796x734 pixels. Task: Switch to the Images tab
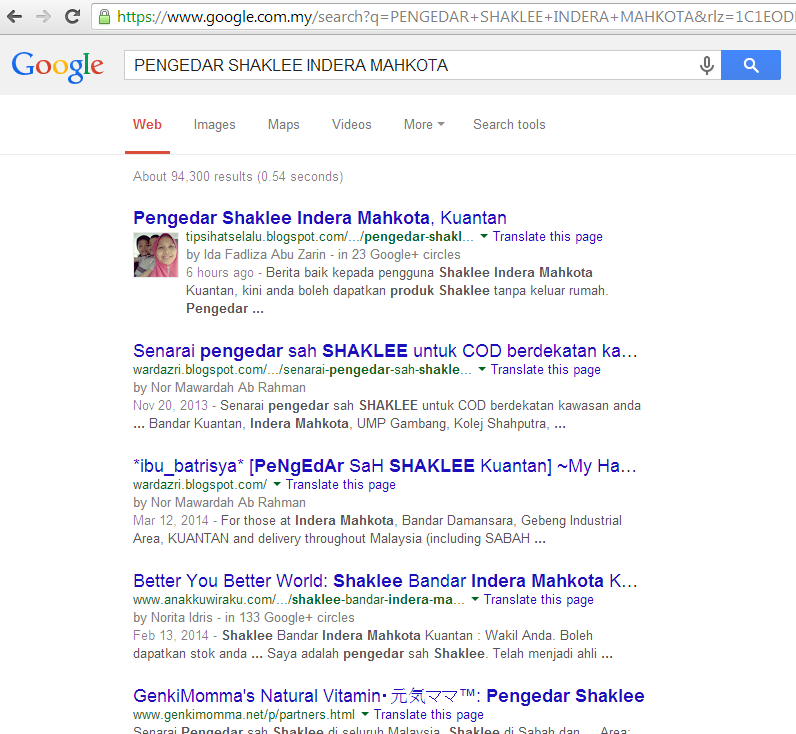214,124
